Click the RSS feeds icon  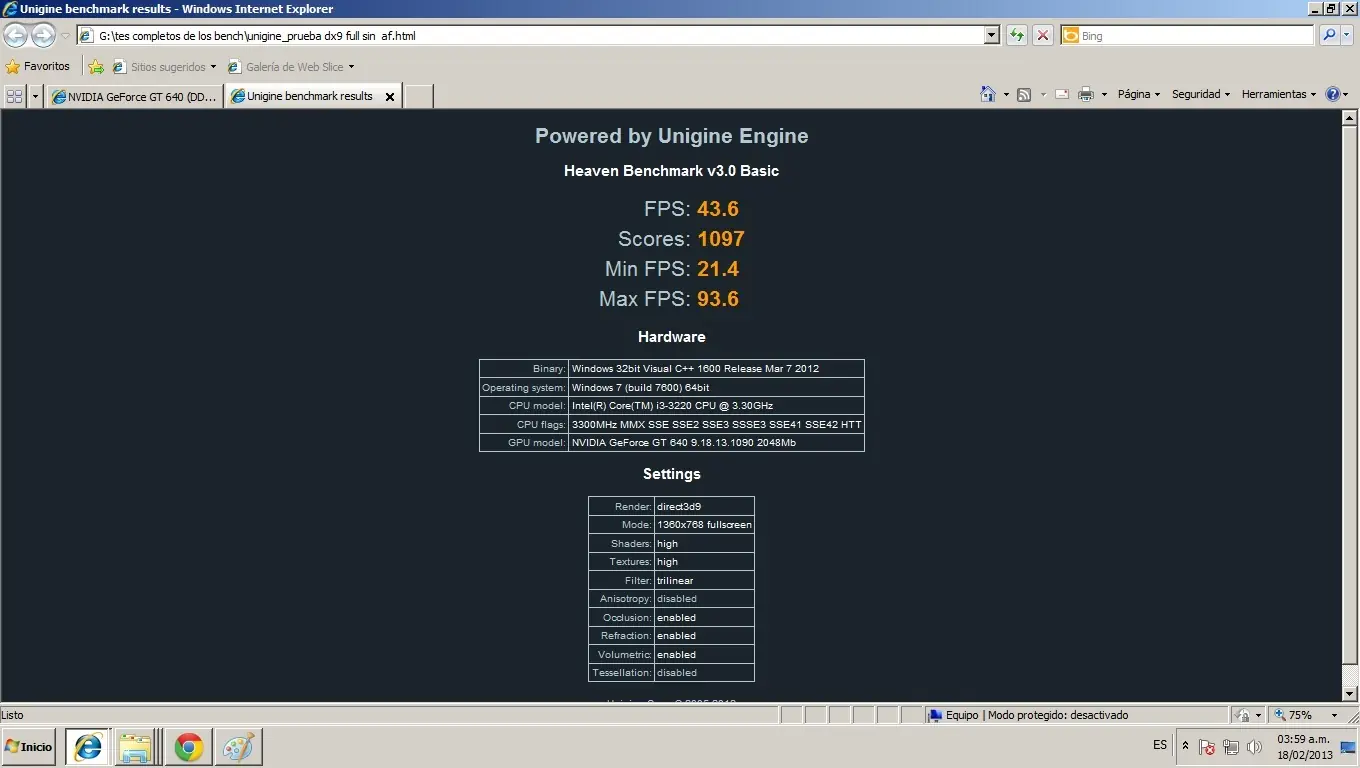click(1024, 95)
